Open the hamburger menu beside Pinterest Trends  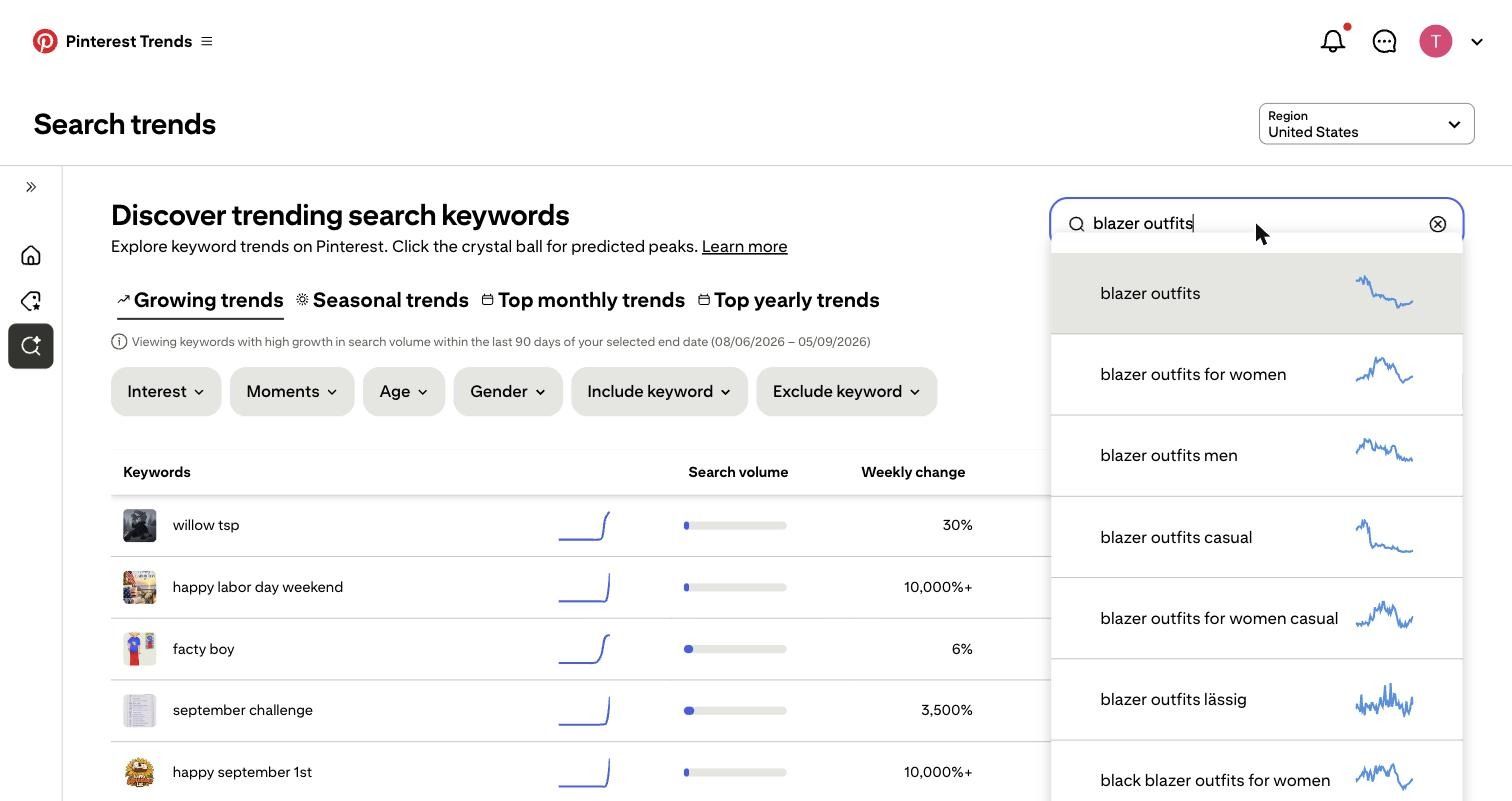point(207,41)
